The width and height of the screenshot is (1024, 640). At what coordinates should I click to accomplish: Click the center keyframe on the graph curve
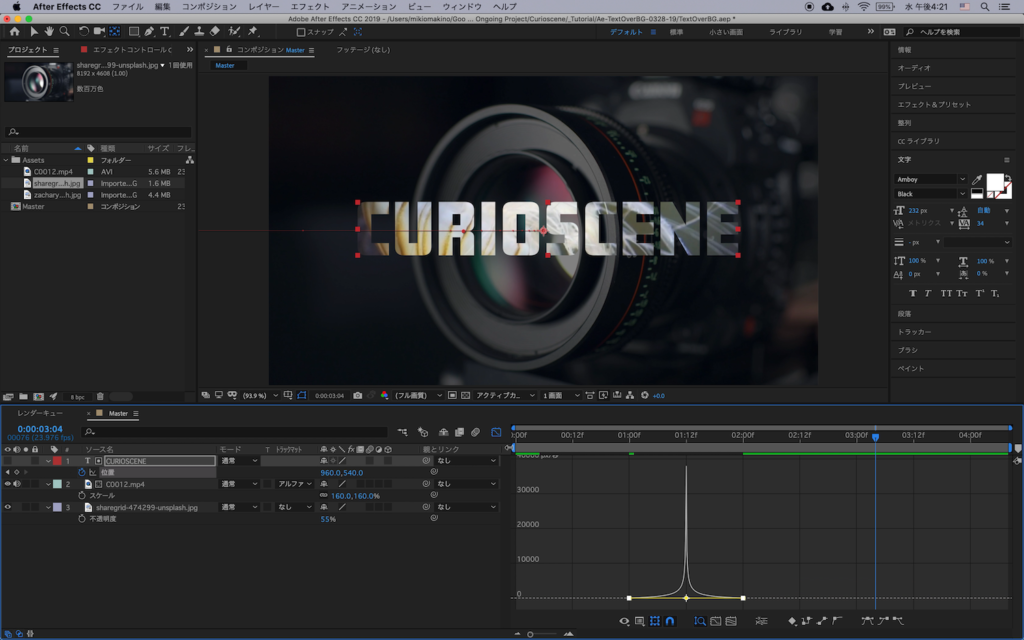pyautogui.click(x=686, y=598)
